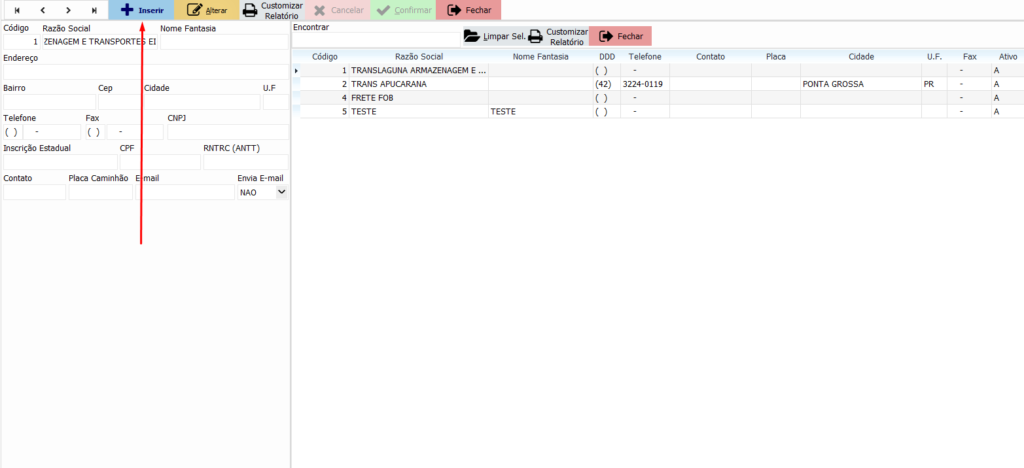Click next record navigation arrow
Viewport: 1024px width, 468px height.
(x=68, y=10)
